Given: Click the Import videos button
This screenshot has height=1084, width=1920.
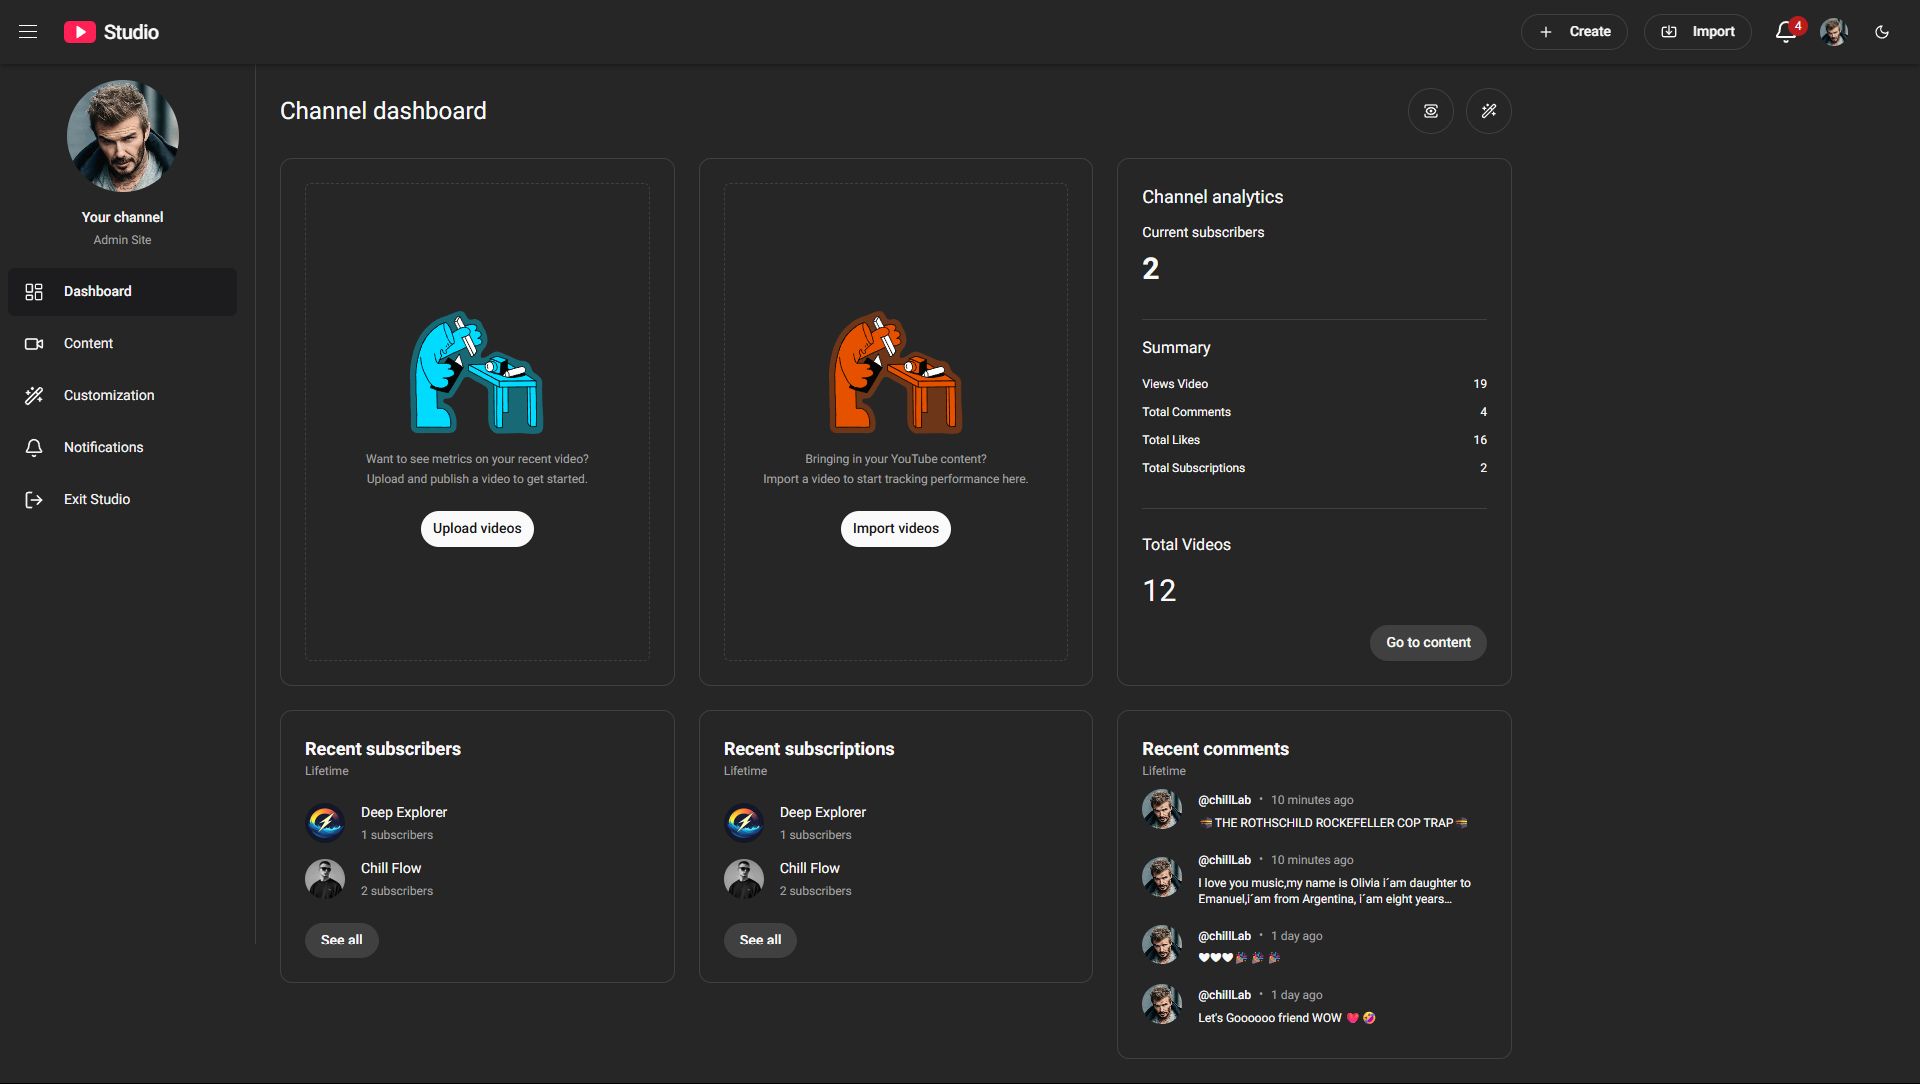Looking at the screenshot, I should [895, 528].
